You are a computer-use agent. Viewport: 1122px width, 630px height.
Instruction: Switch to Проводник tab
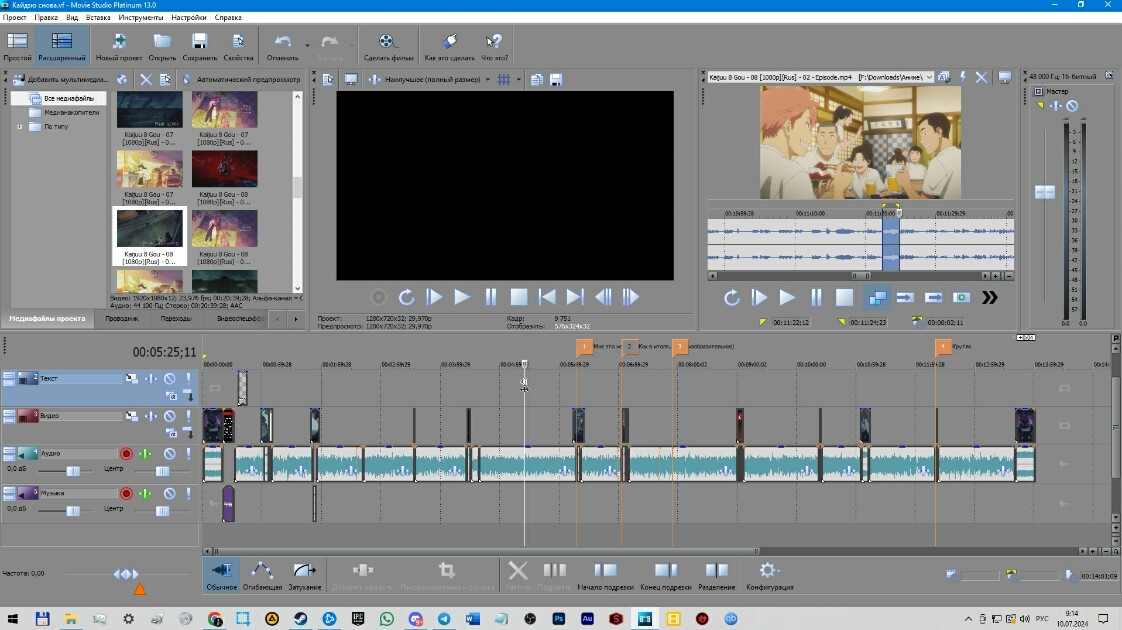(122, 319)
